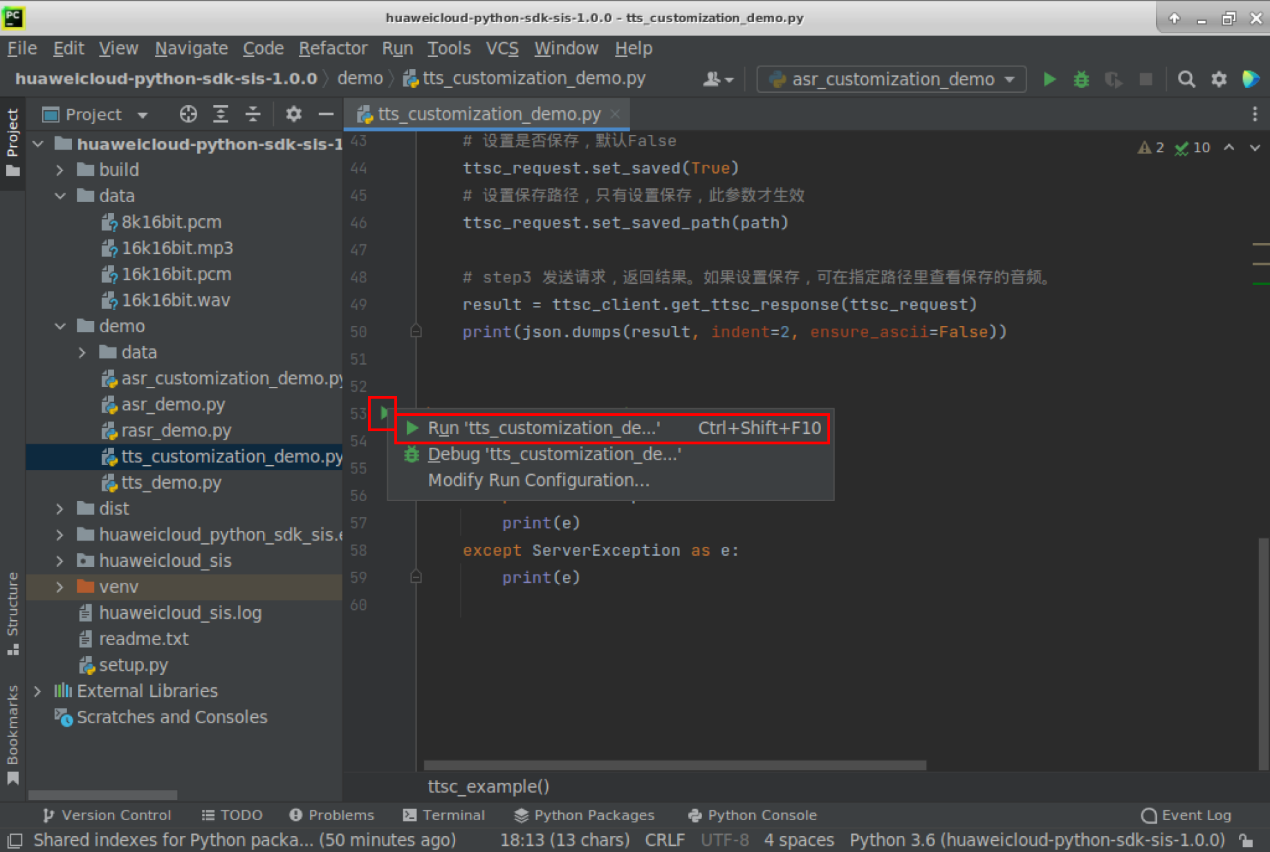Expand the venv folder
The height and width of the screenshot is (852, 1270).
pos(60,586)
